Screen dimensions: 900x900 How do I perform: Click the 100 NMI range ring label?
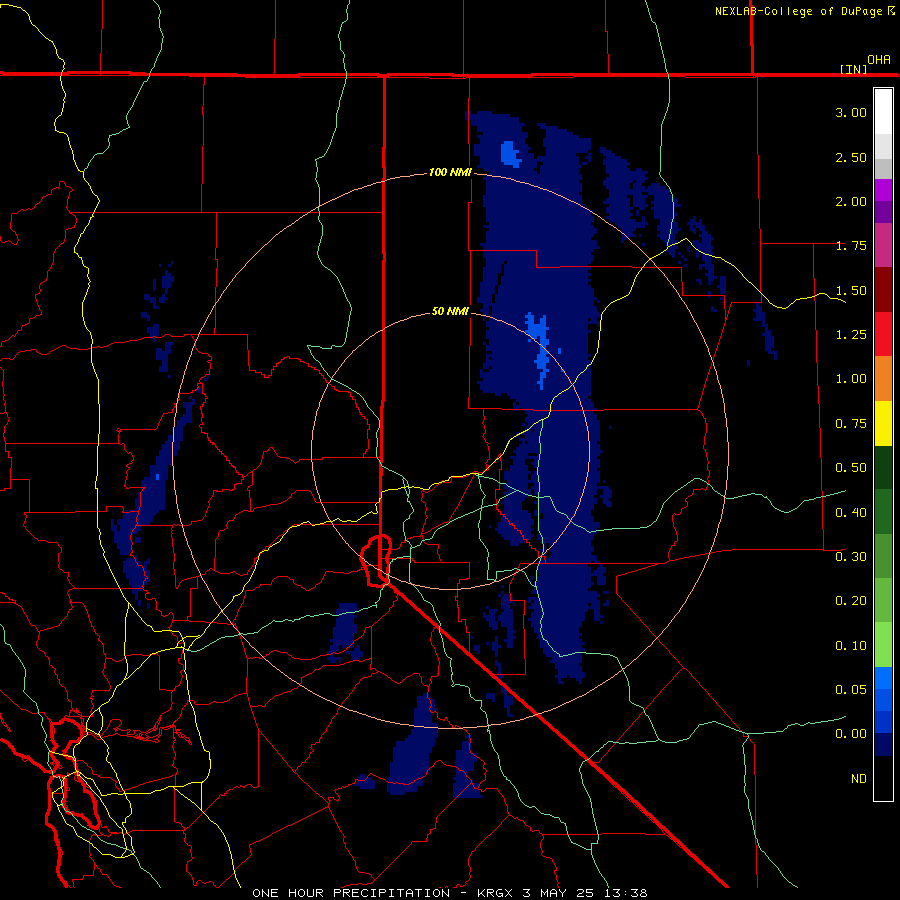(450, 172)
